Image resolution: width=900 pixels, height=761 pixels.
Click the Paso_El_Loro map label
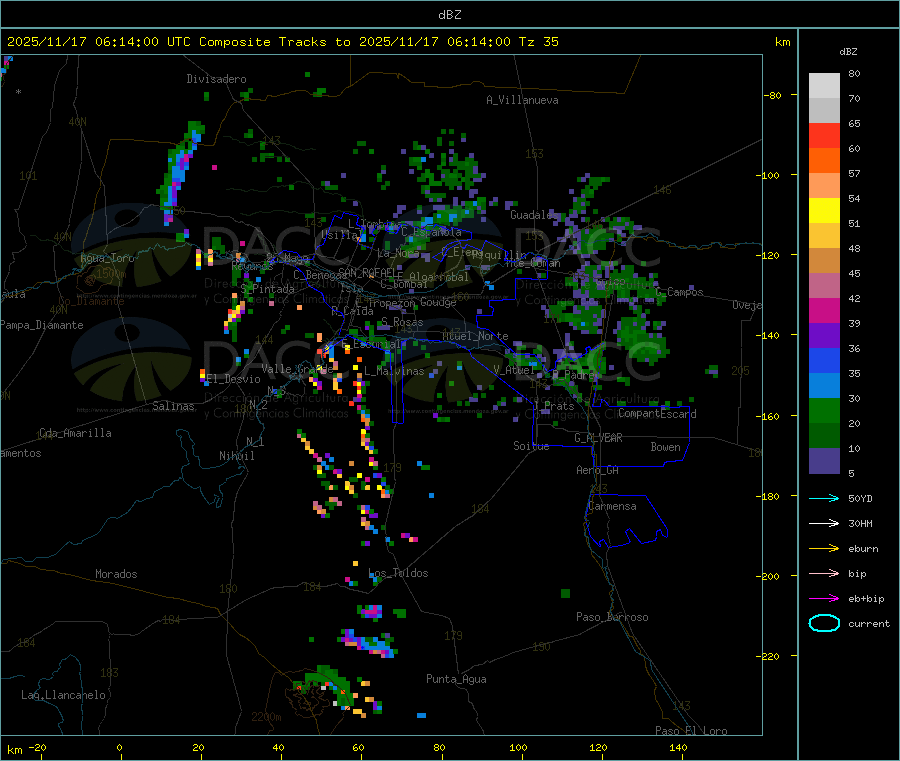click(x=692, y=731)
